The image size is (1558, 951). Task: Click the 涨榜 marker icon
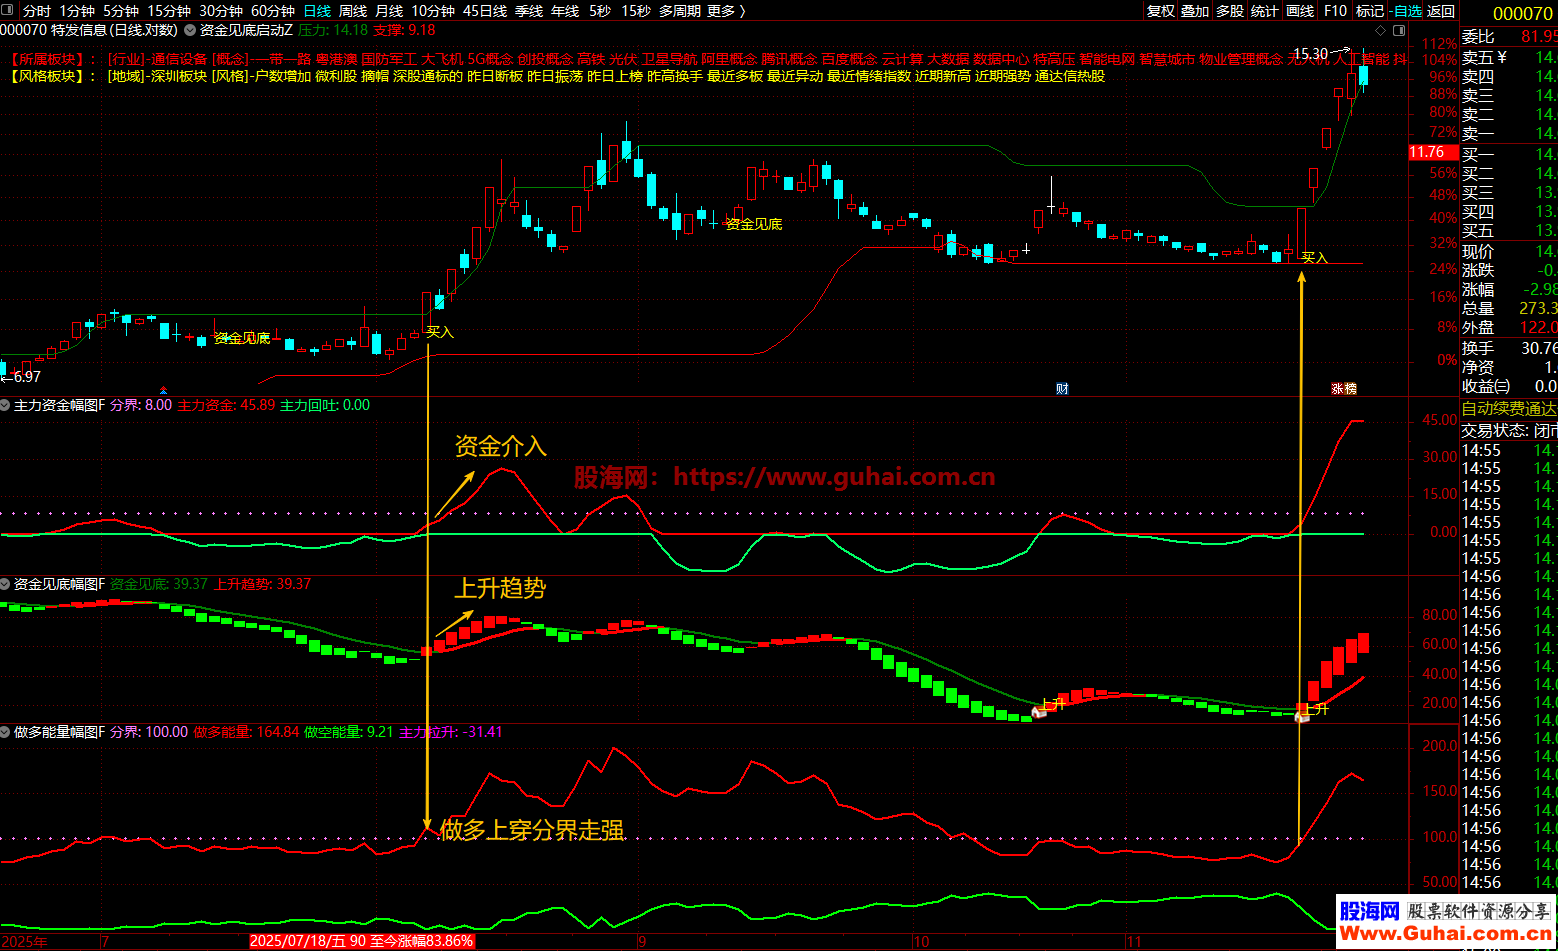tap(1343, 389)
